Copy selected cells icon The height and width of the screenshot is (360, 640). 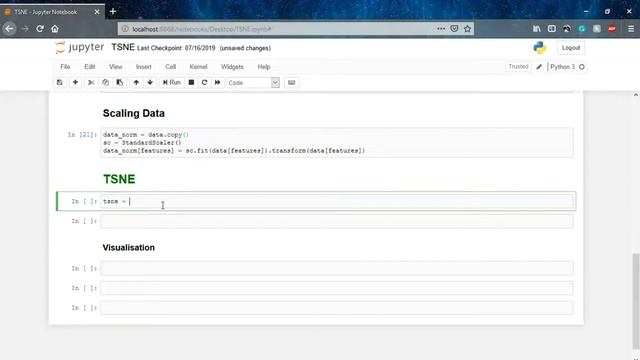(105, 82)
